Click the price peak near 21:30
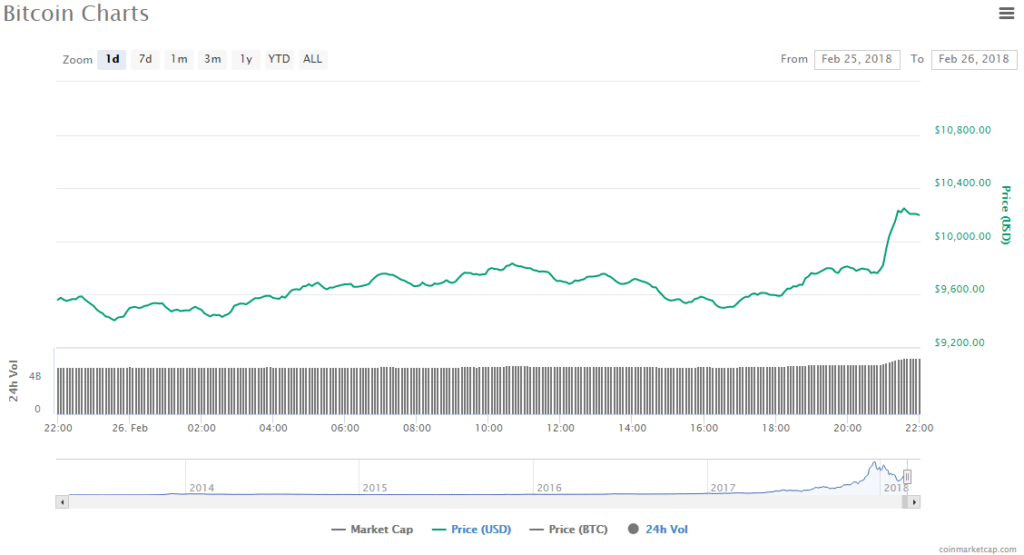1024x555 pixels. [x=903, y=209]
